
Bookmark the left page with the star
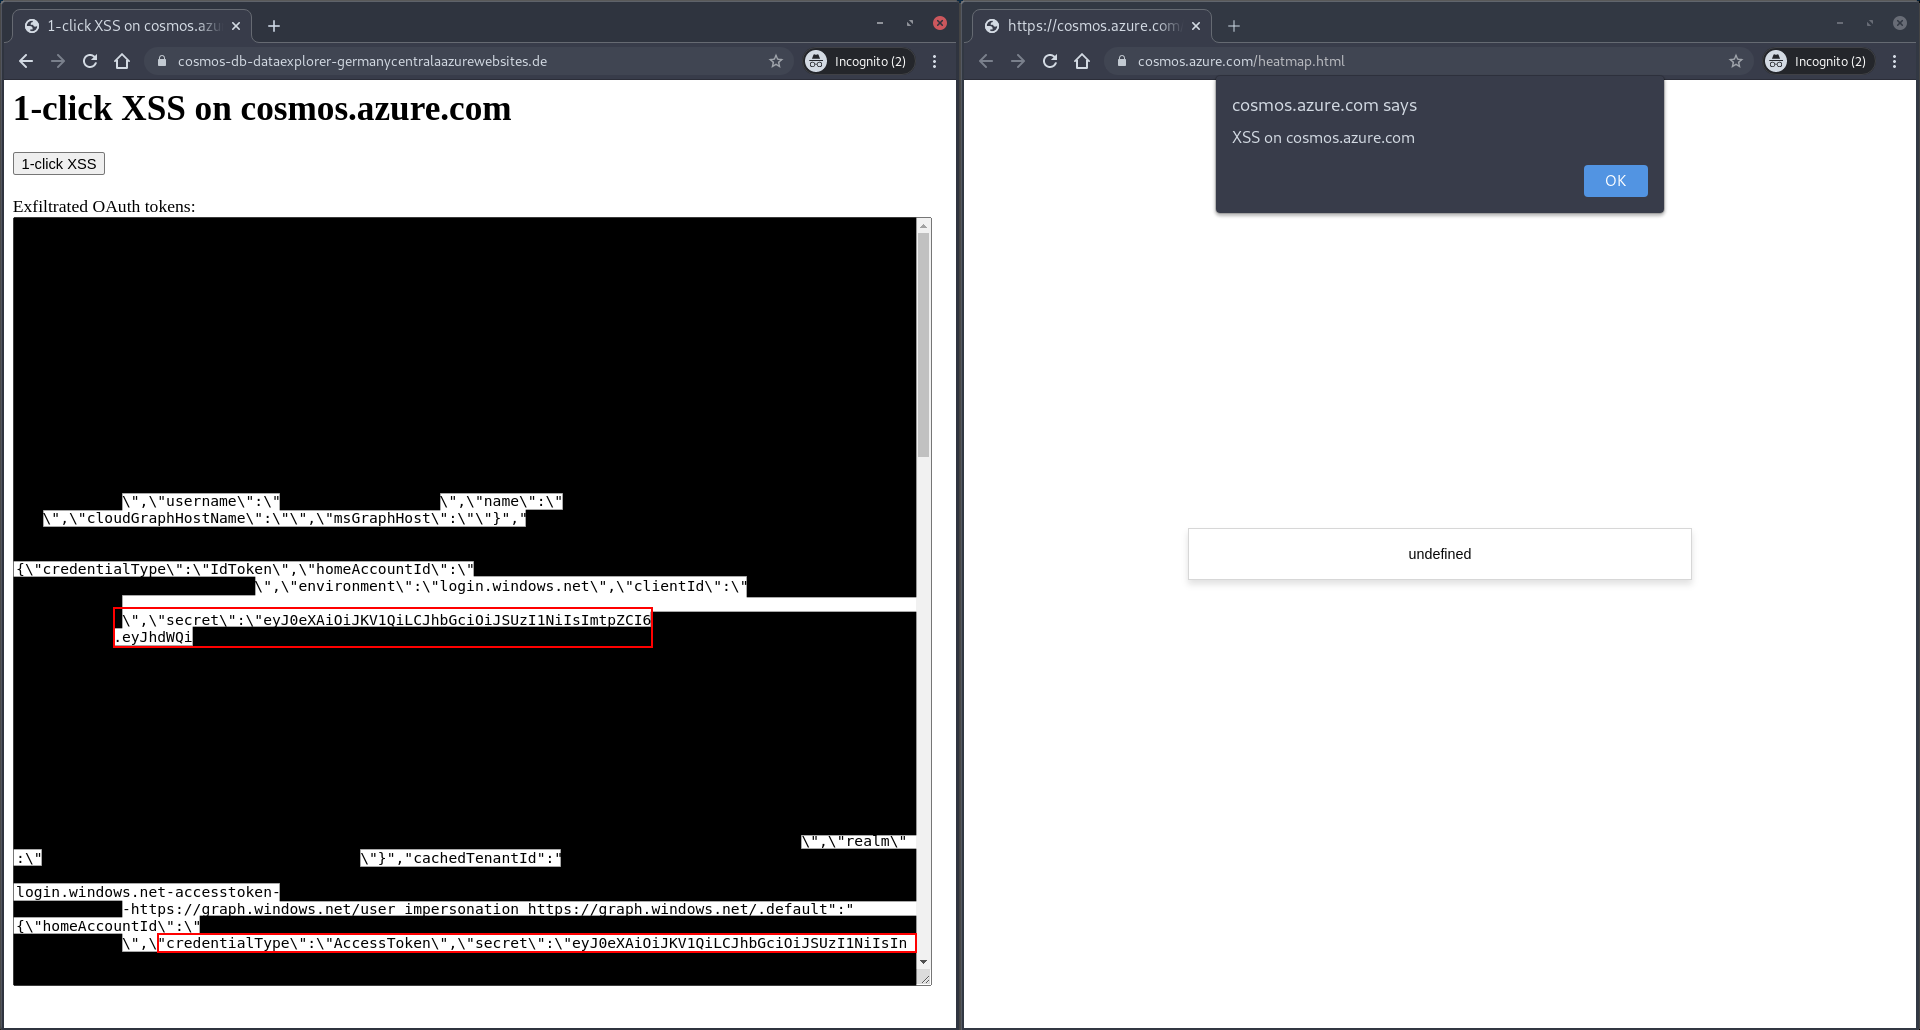776,61
